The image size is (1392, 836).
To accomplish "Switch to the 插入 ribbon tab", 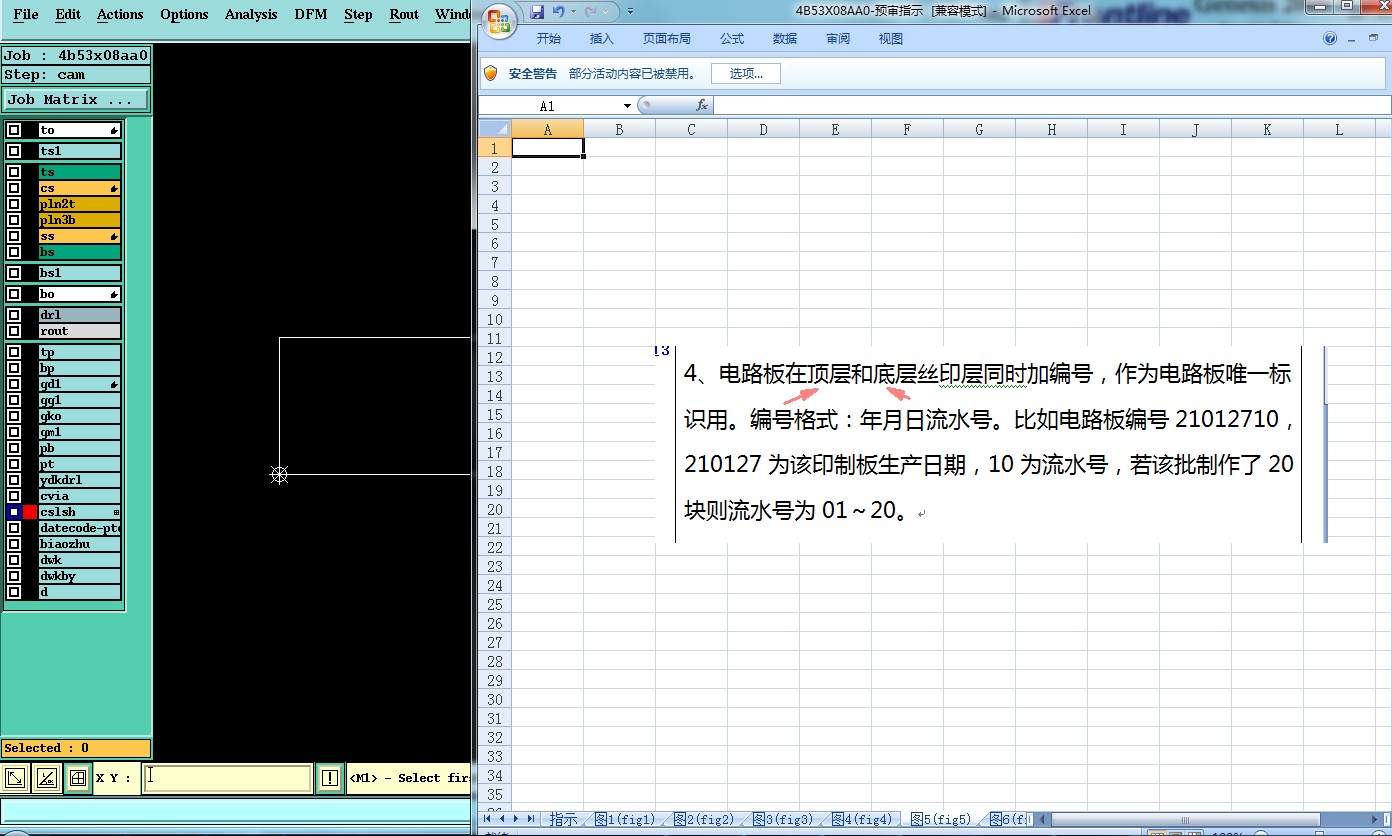I will [602, 39].
